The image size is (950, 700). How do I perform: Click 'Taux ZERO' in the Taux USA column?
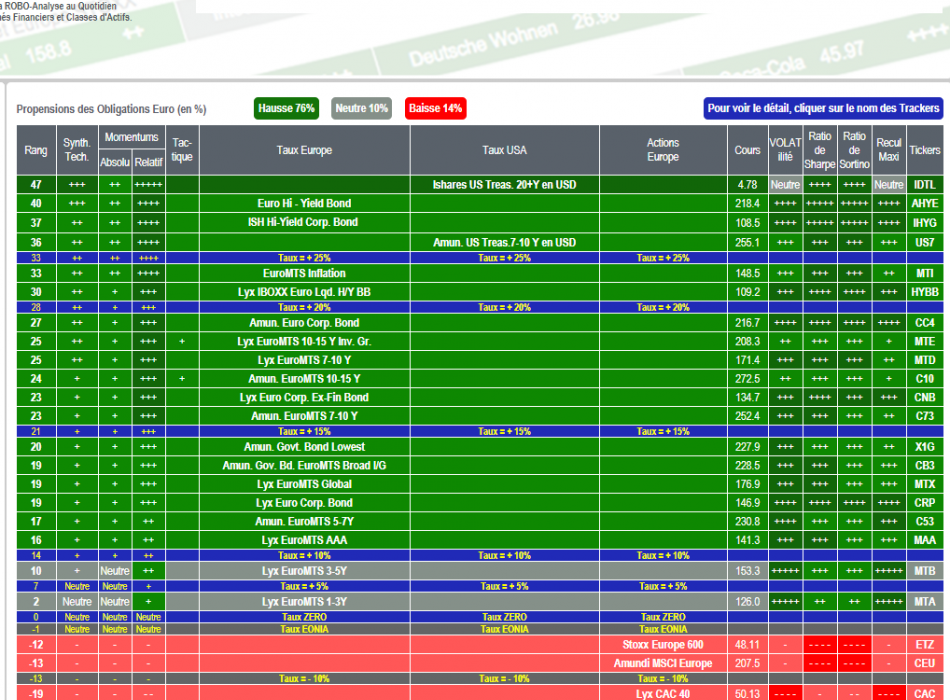[504, 617]
